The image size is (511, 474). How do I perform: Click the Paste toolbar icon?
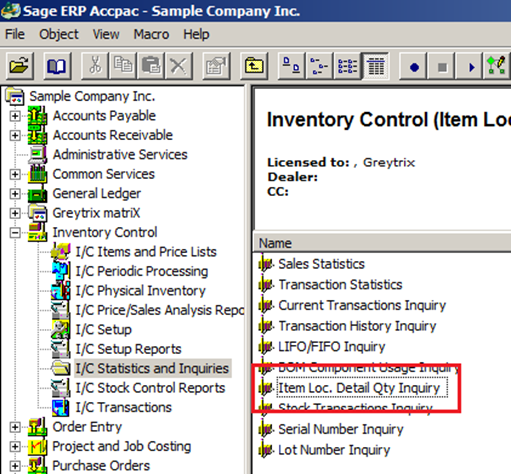tap(151, 65)
